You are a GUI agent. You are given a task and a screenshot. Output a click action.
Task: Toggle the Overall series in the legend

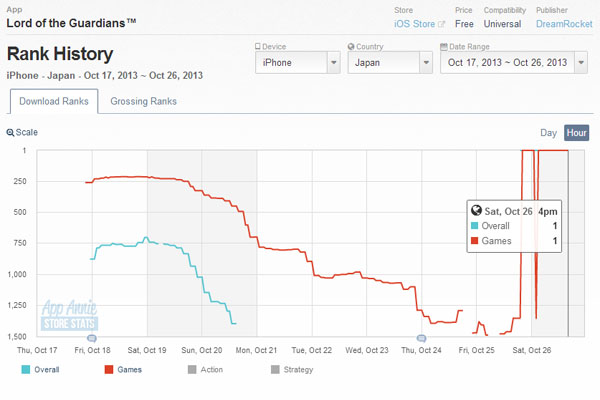(x=41, y=369)
